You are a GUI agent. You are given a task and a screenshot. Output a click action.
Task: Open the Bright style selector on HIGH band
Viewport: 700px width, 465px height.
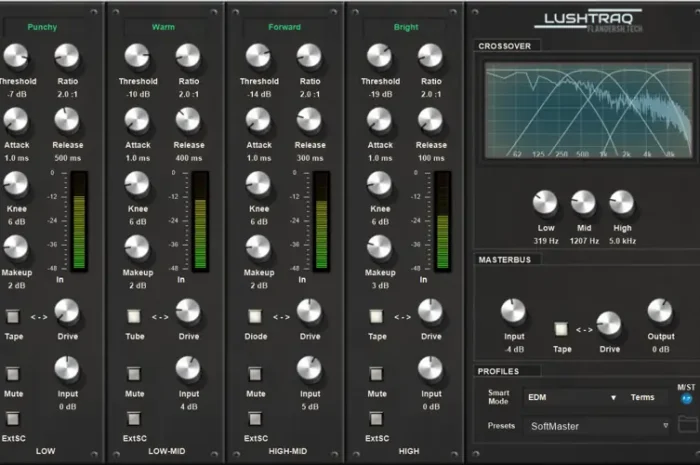click(406, 27)
